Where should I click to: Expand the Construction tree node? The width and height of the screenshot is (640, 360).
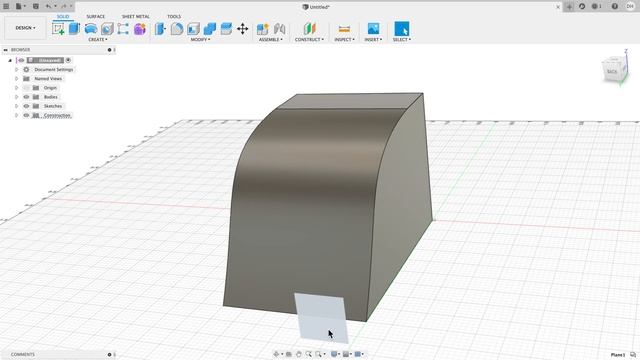tap(16, 116)
